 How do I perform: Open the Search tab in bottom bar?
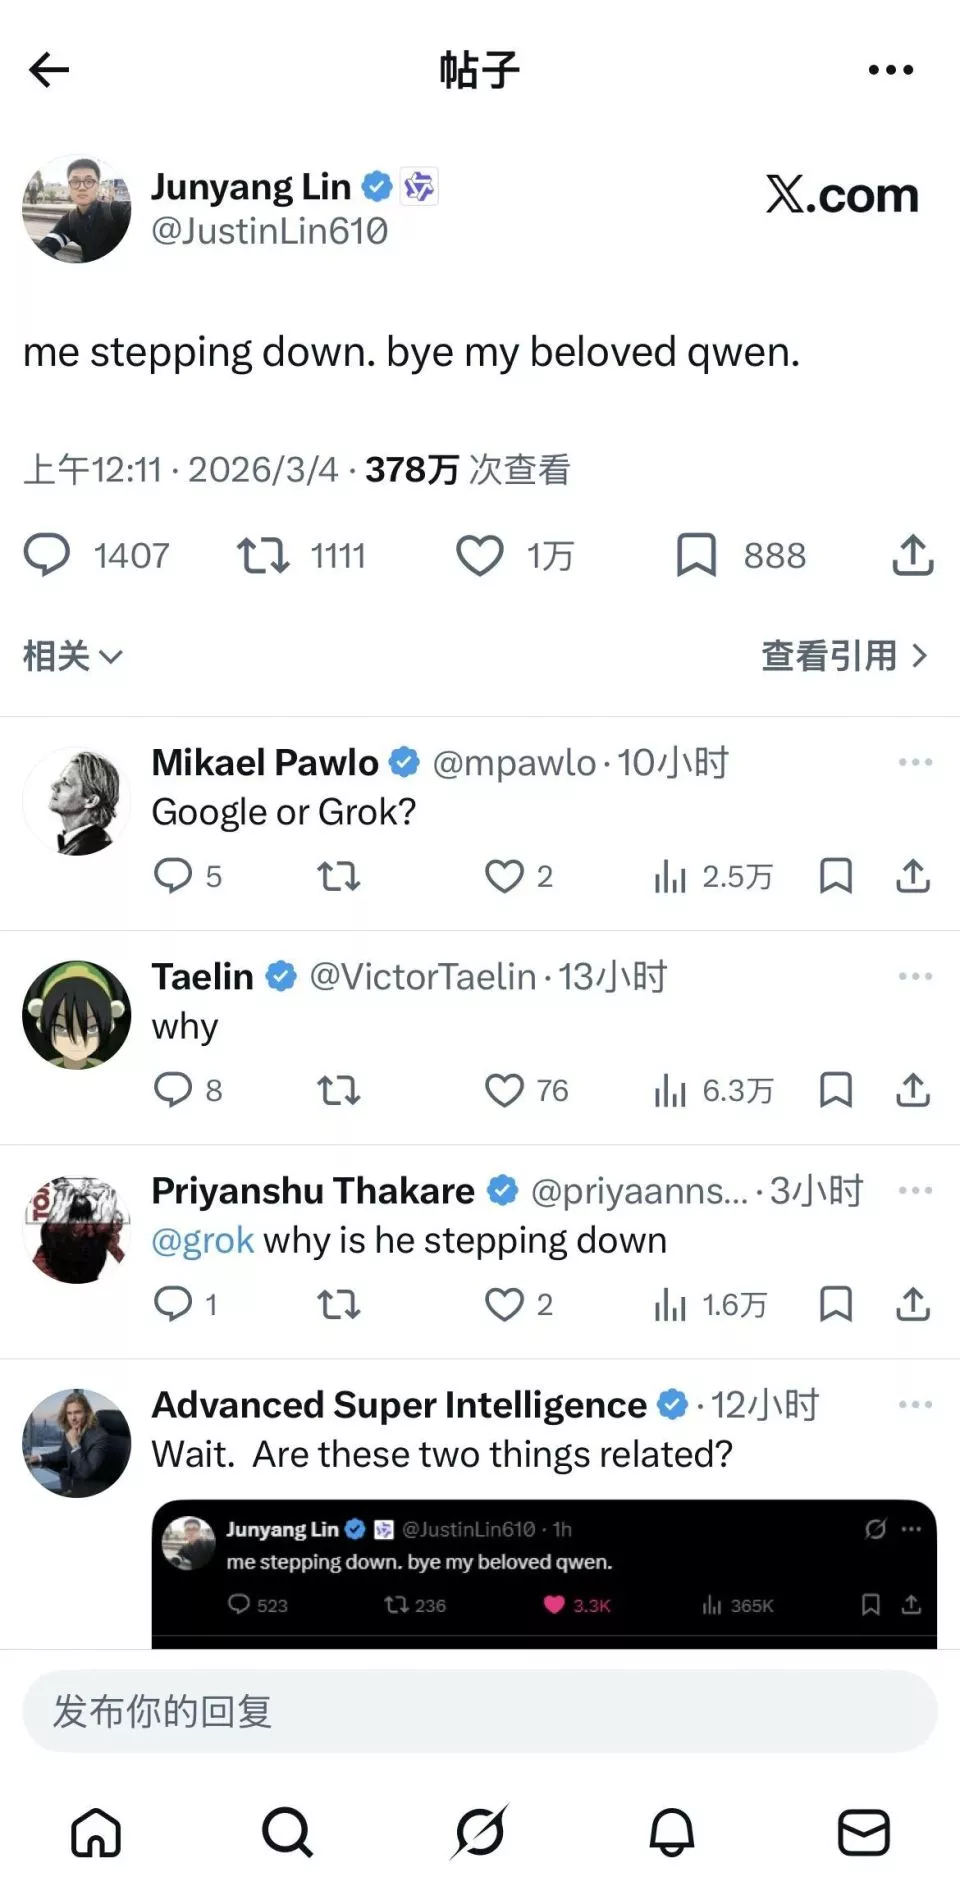288,1832
